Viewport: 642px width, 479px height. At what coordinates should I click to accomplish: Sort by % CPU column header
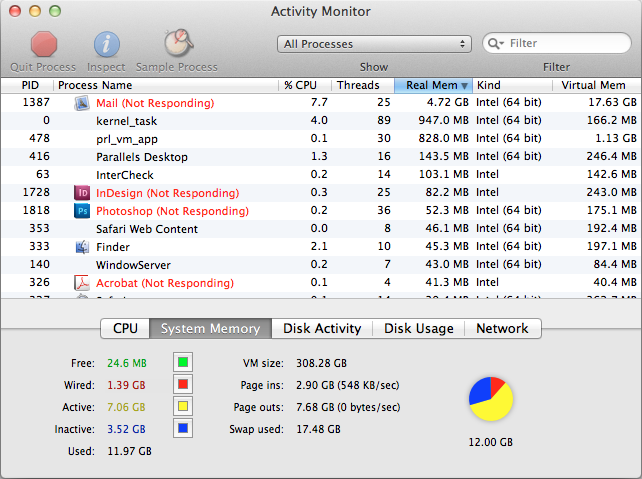point(305,85)
